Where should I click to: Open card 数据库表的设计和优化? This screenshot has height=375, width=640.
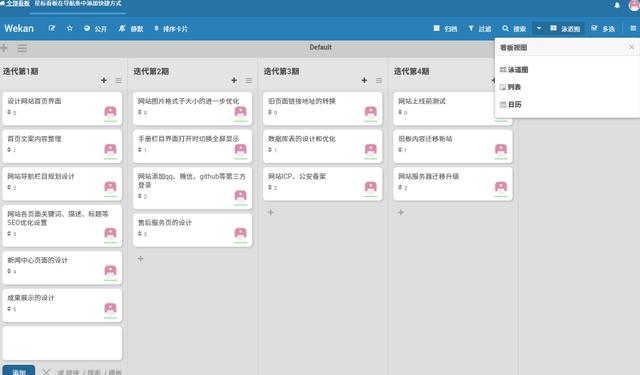tap(322, 146)
